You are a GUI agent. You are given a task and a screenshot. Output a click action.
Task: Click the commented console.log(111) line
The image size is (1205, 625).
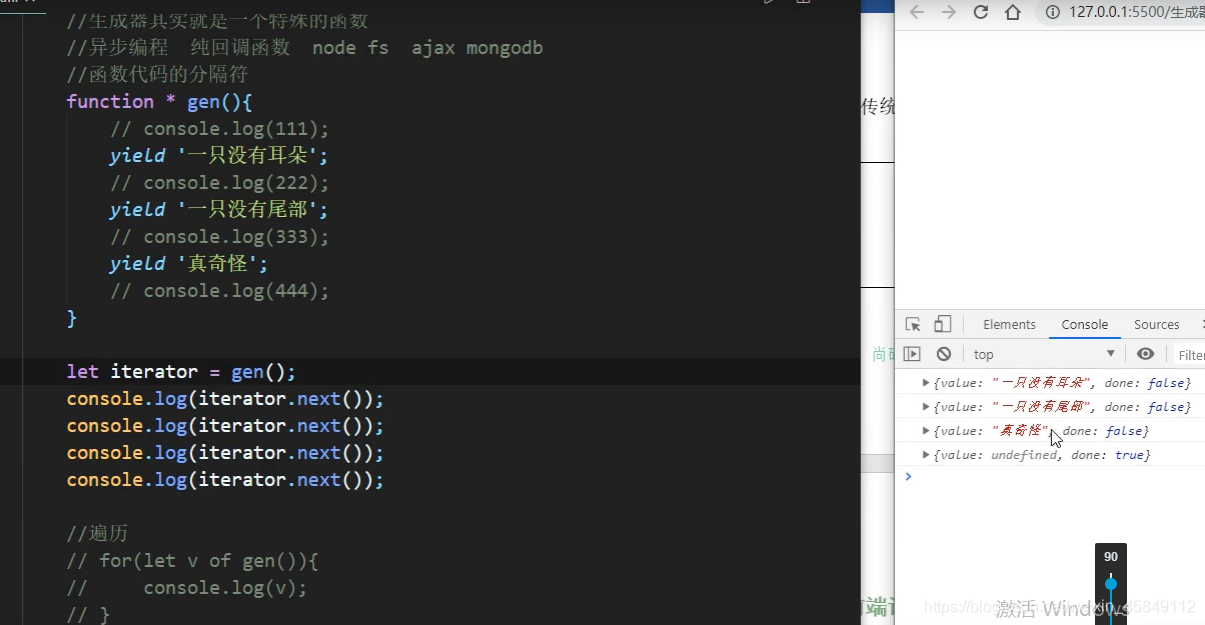[x=219, y=129]
